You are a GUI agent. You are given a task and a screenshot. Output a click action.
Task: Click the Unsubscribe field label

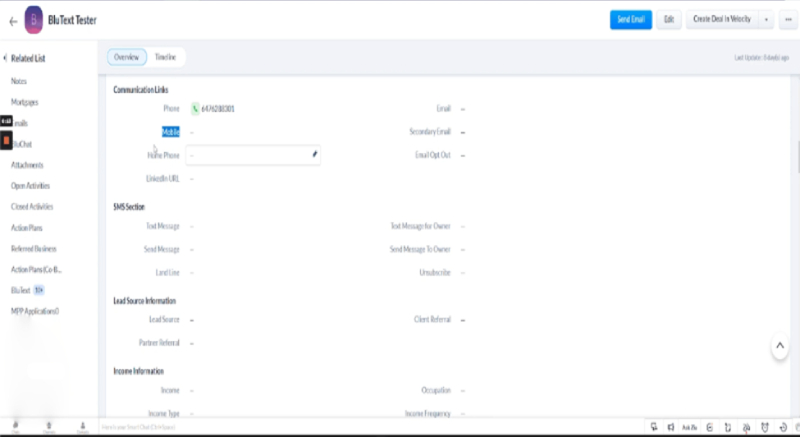click(x=435, y=273)
